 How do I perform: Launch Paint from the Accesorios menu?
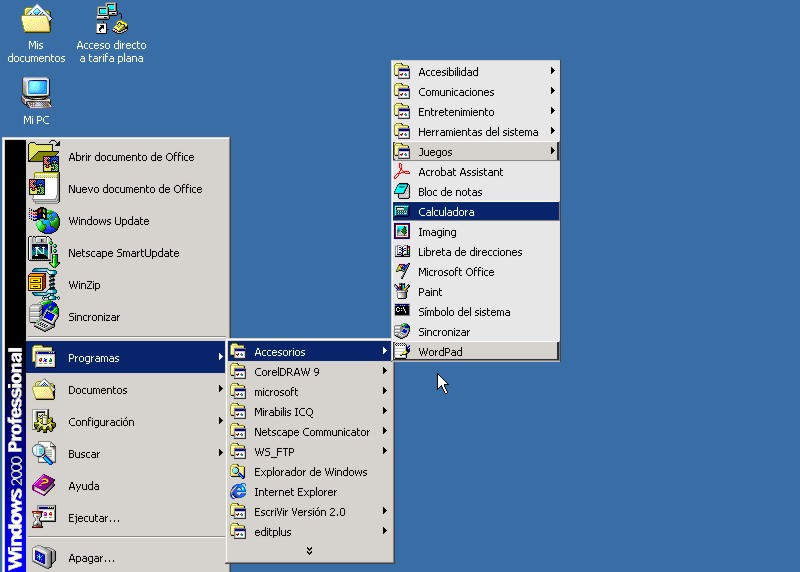(x=476, y=291)
